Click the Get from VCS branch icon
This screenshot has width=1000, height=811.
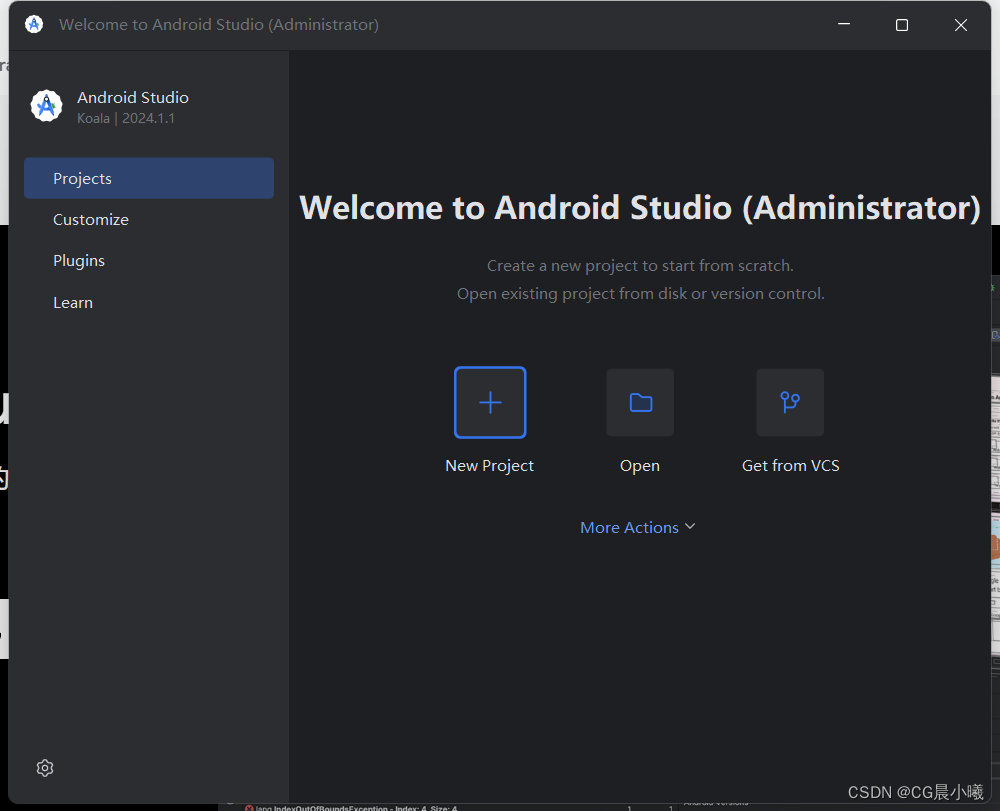point(790,402)
